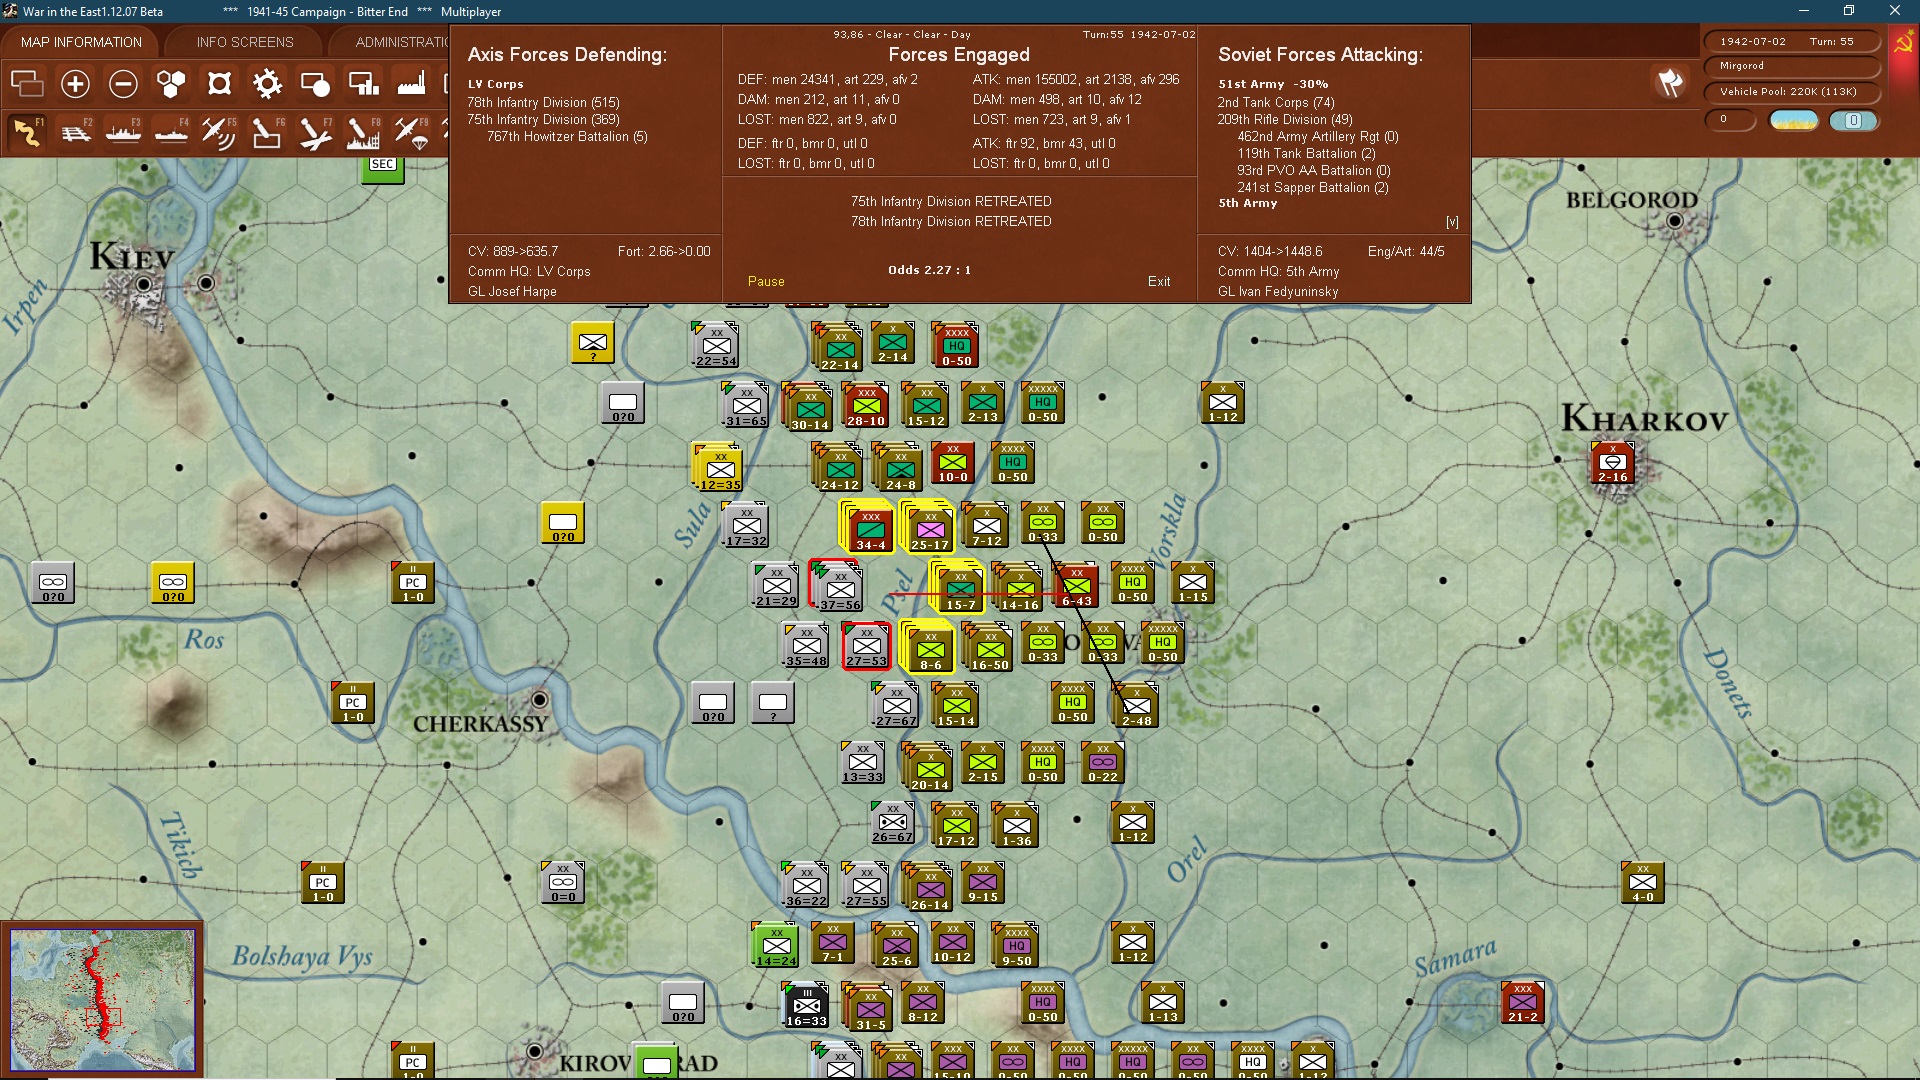Viewport: 1920px width, 1080px height.
Task: Click the blue 0 indicator pill
Action: [1853, 120]
